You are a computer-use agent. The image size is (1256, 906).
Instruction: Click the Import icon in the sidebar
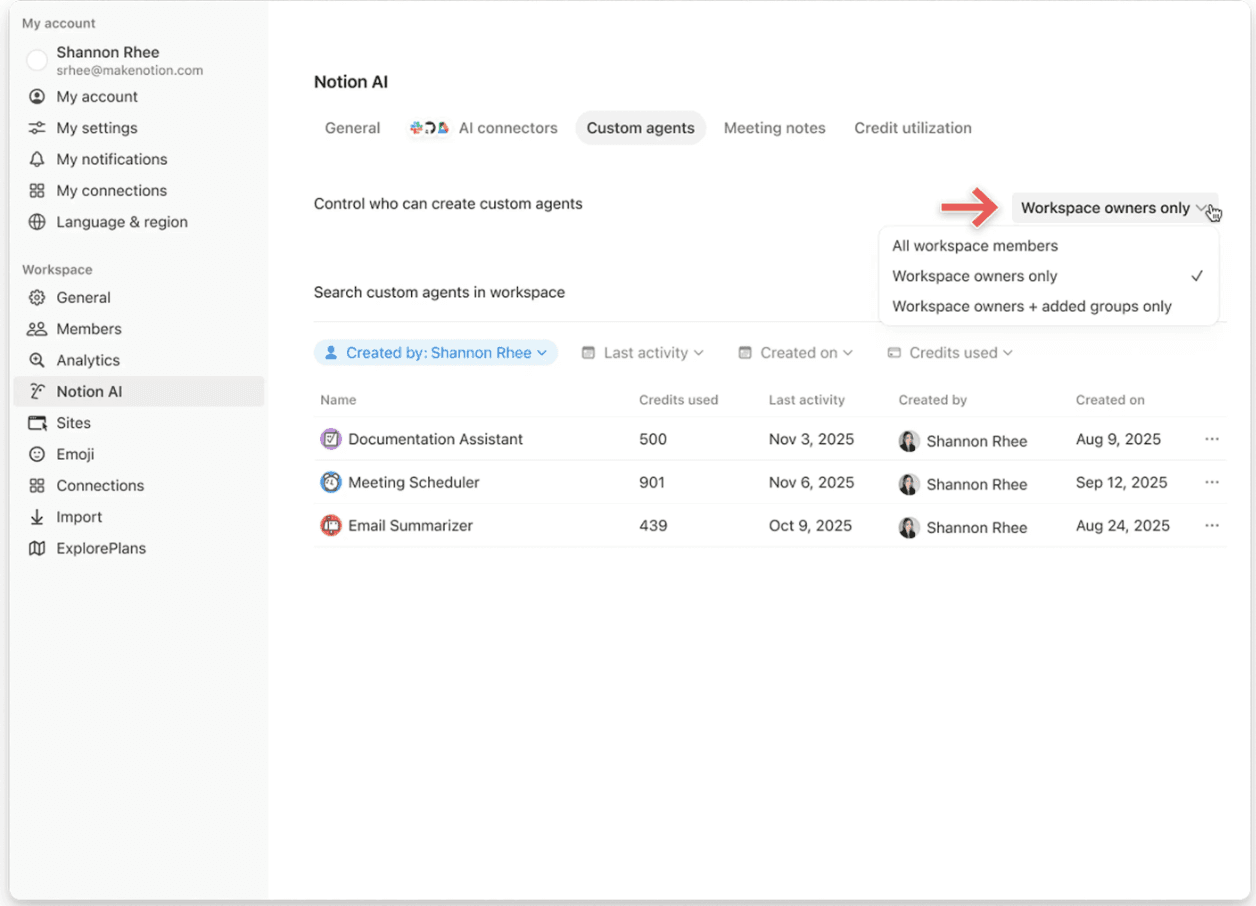point(35,517)
